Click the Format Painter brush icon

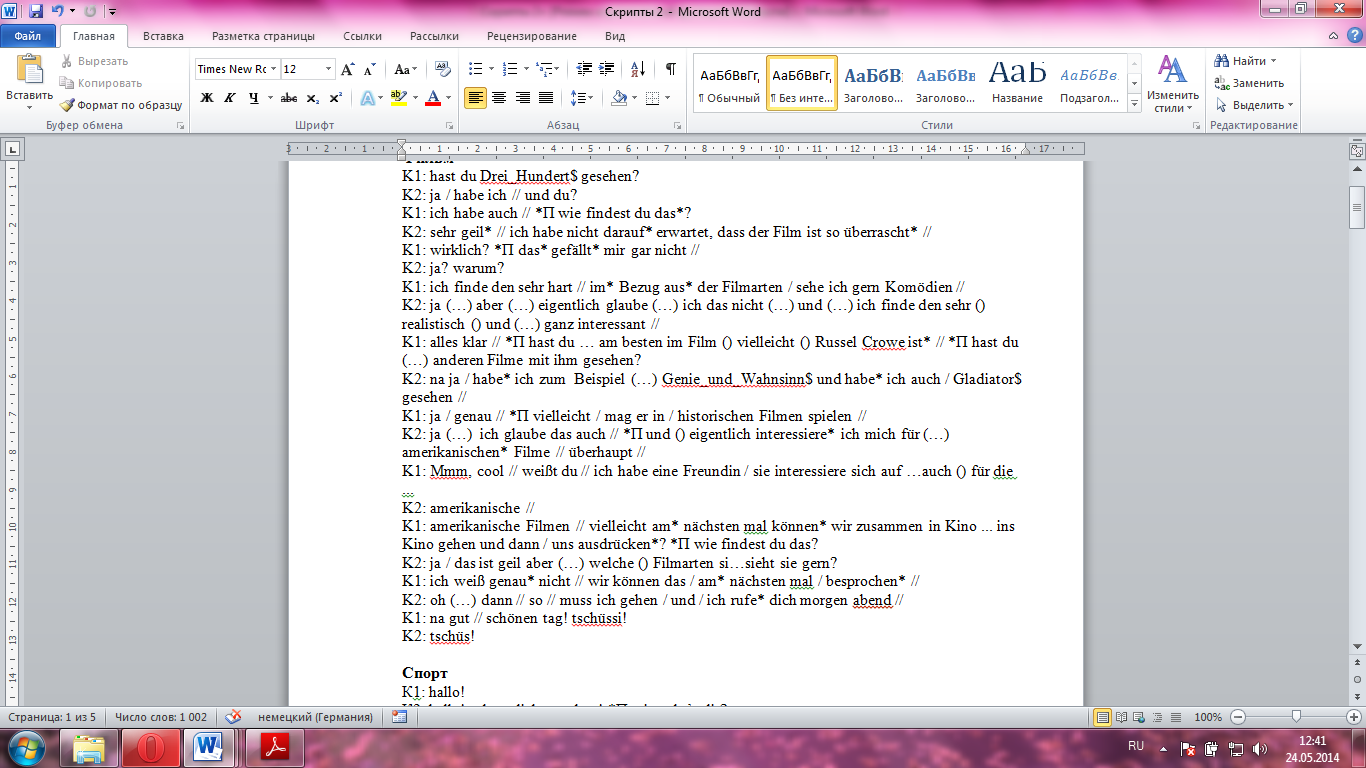[x=67, y=105]
